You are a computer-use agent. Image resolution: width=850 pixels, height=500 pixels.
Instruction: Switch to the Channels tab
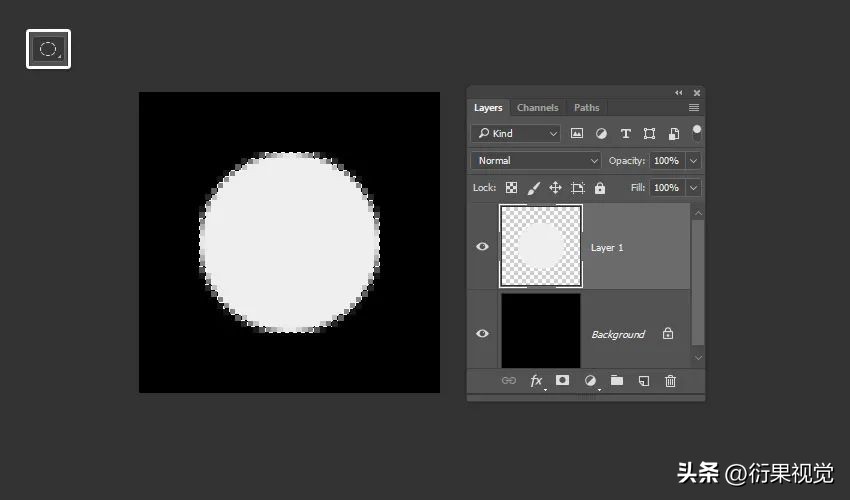pos(538,108)
